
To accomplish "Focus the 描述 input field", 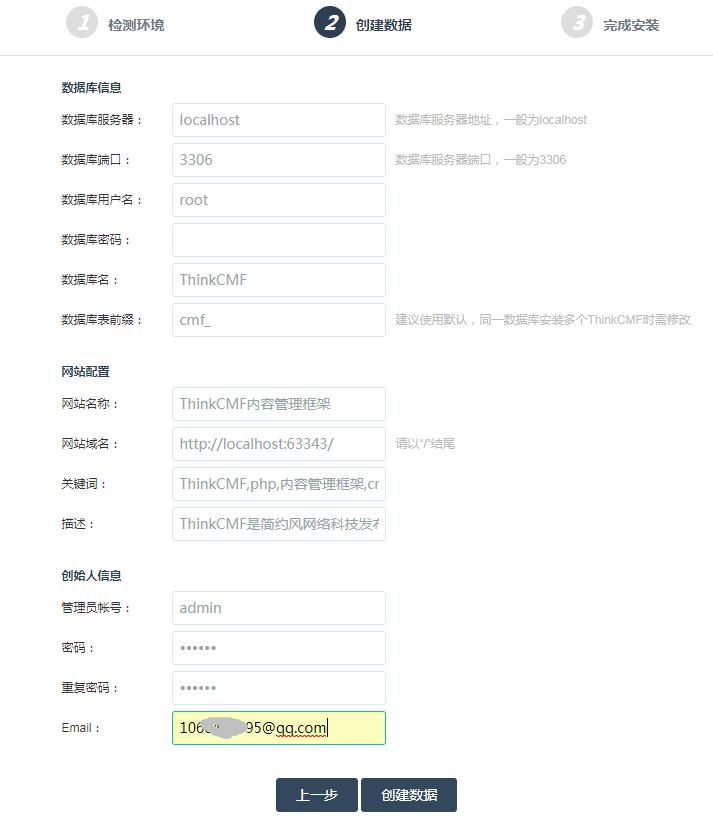I will coord(279,524).
